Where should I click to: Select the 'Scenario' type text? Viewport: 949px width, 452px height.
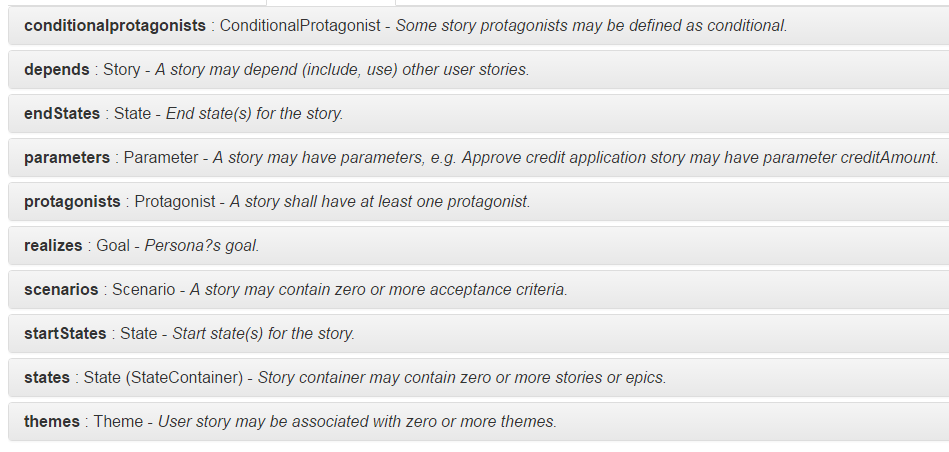(143, 289)
